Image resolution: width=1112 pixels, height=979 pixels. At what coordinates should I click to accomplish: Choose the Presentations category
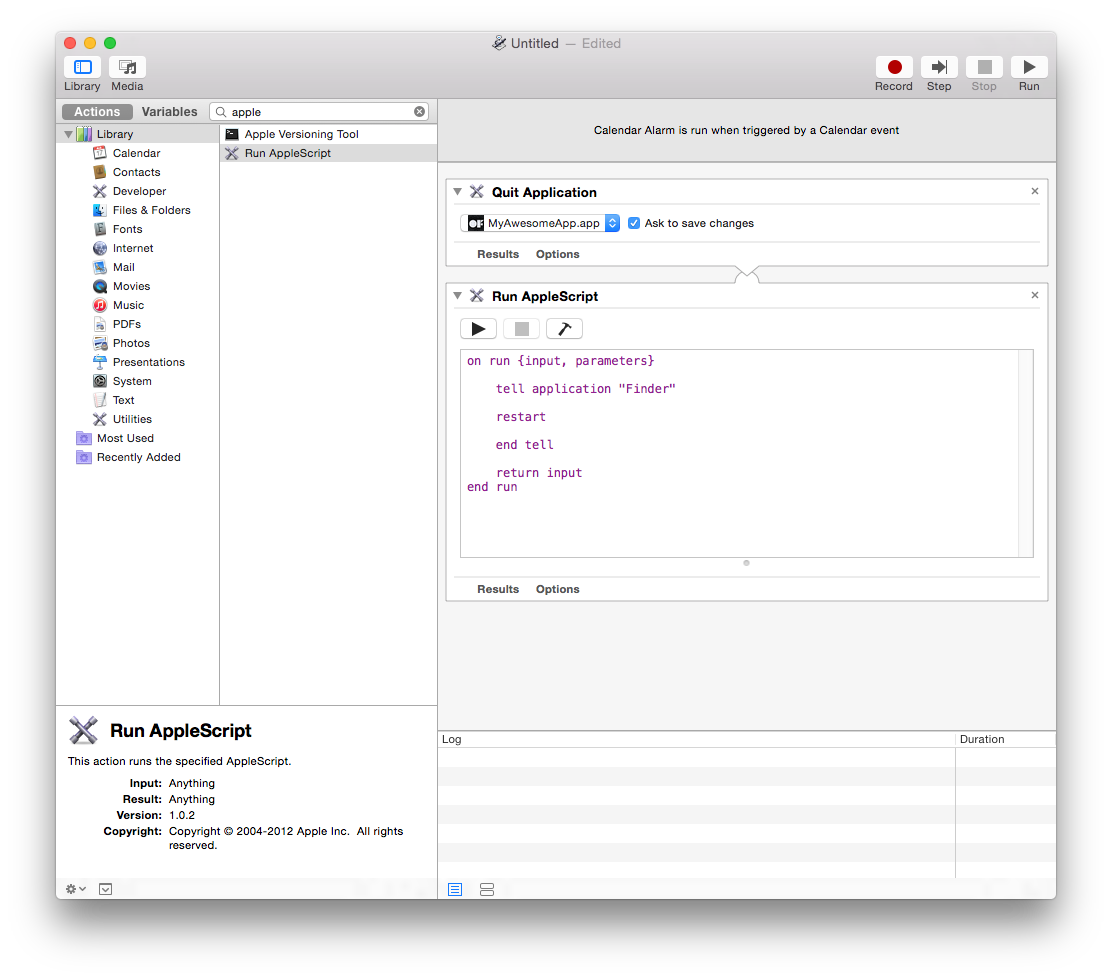point(148,363)
